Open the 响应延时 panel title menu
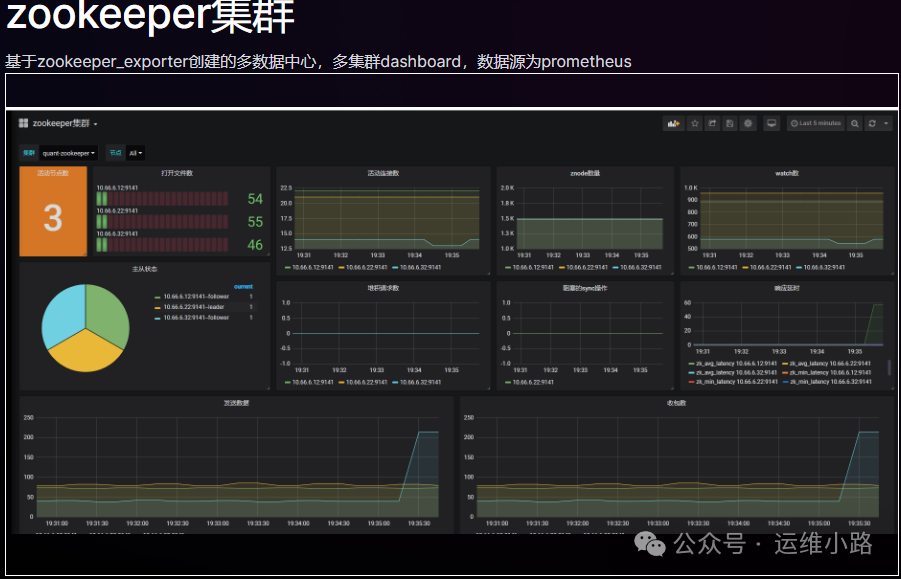The width and height of the screenshot is (901, 579). tap(787, 288)
